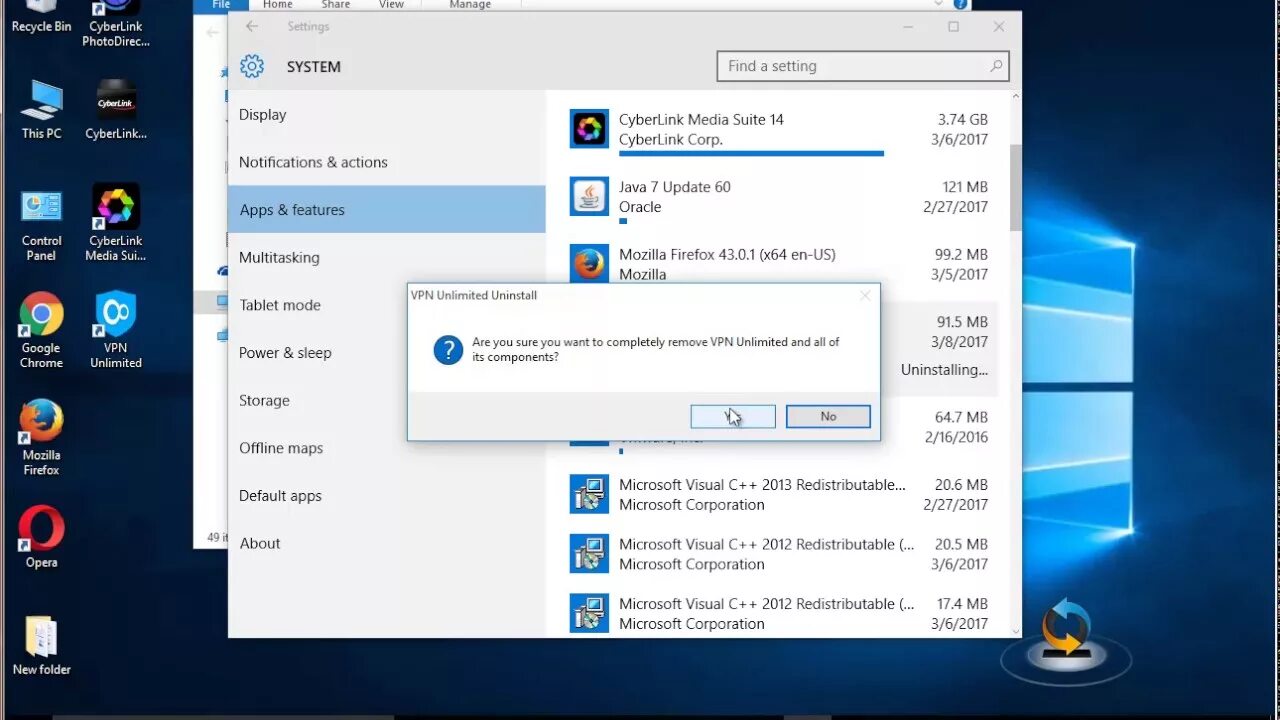Open Recycle Bin on desktop
The width and height of the screenshot is (1280, 720).
click(41, 17)
